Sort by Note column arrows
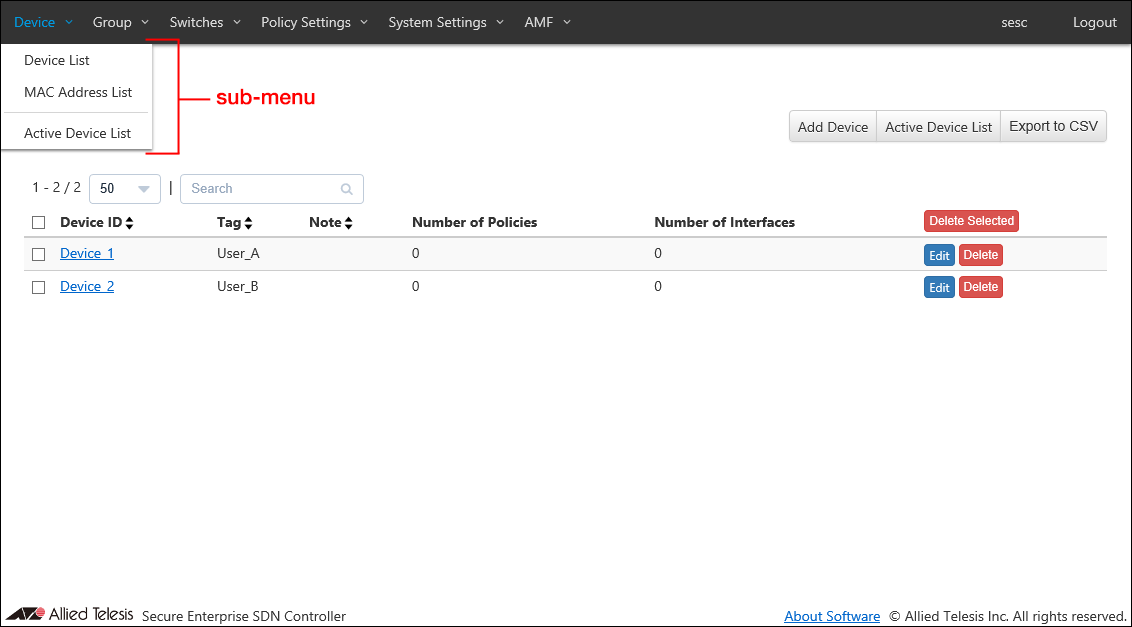The width and height of the screenshot is (1132, 627). point(348,223)
